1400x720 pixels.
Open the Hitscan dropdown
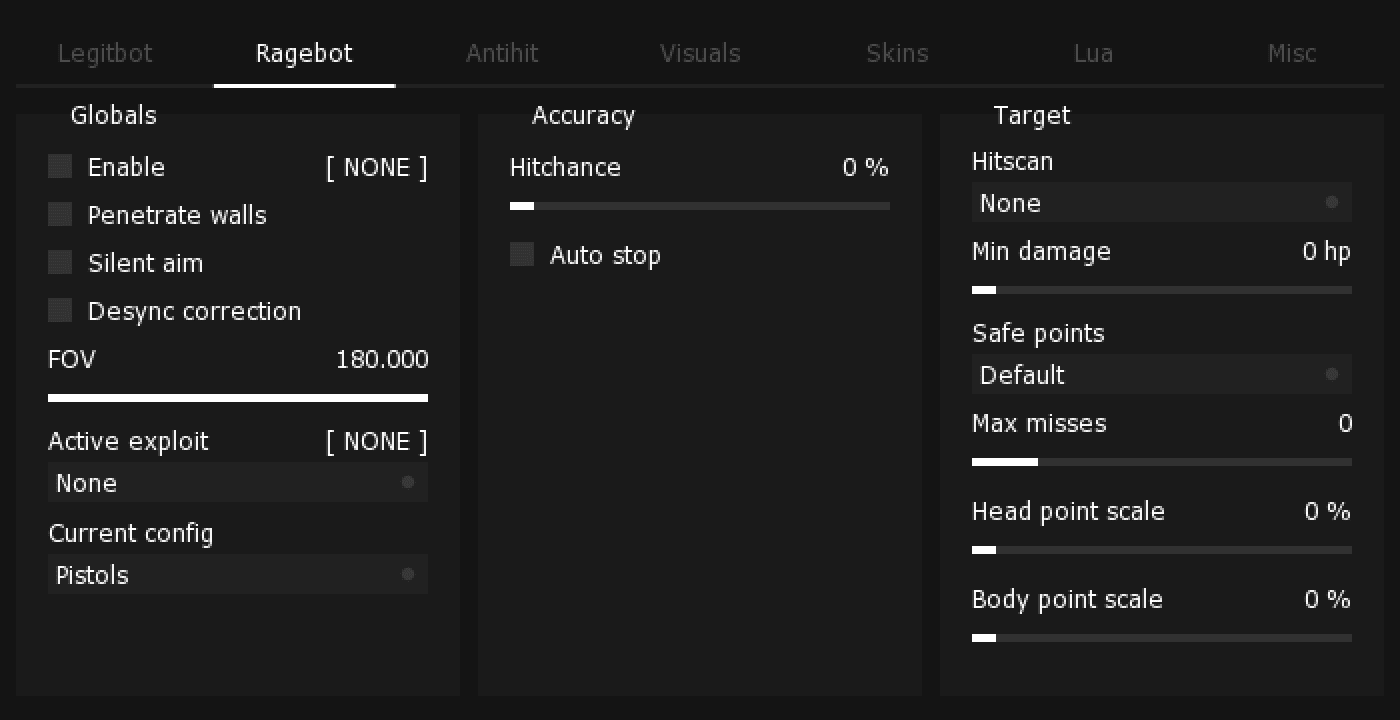[1162, 202]
